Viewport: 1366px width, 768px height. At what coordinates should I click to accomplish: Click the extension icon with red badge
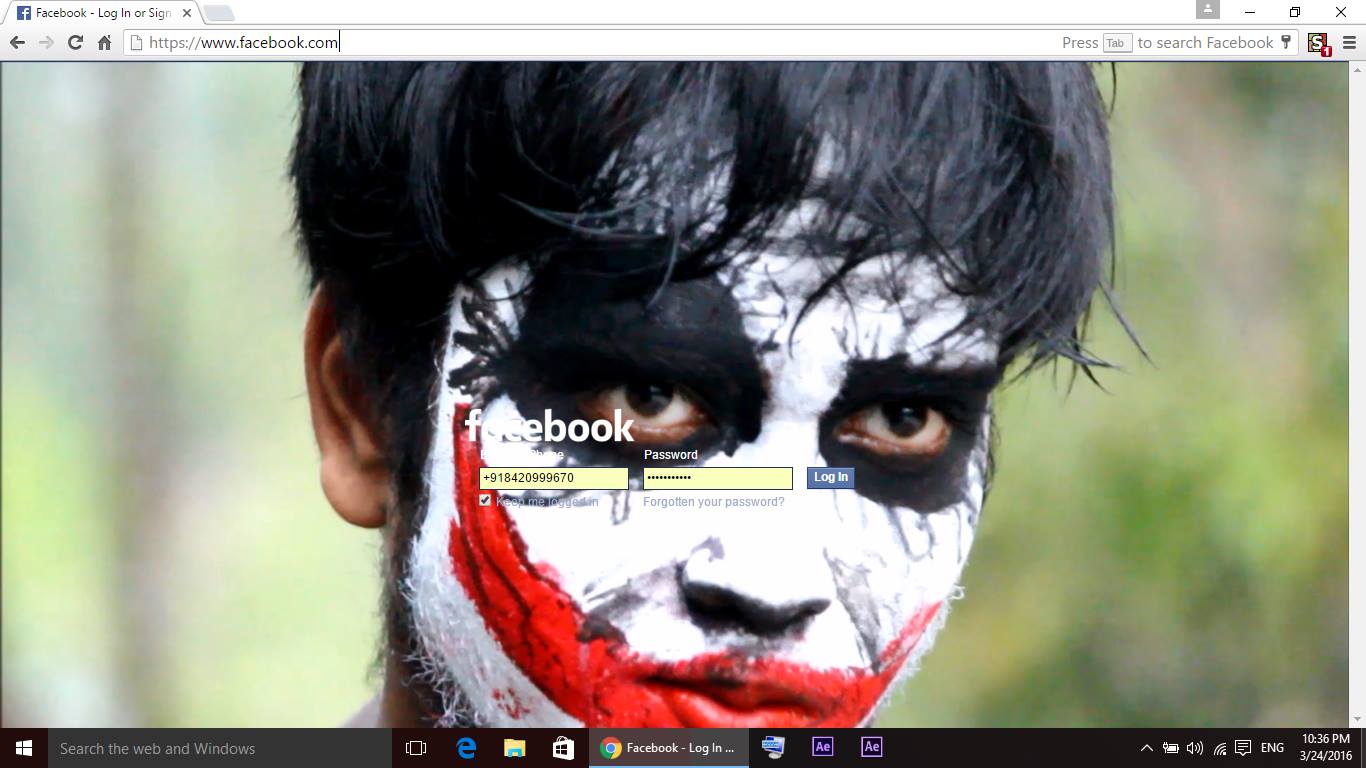pyautogui.click(x=1318, y=43)
